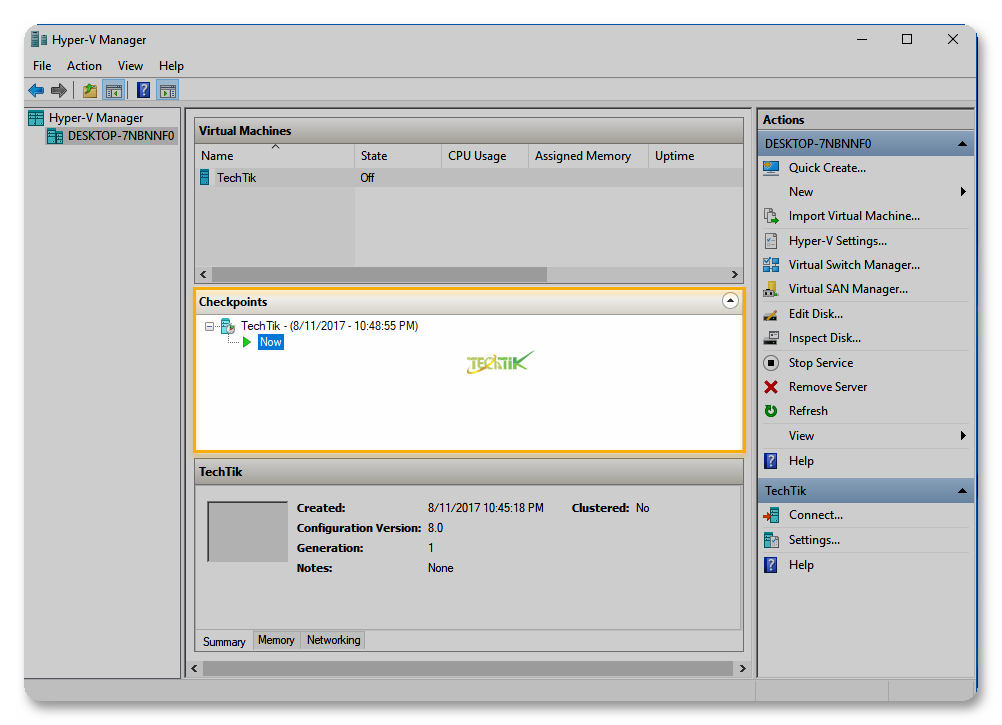Click the green Refresh action icon
This screenshot has width=1002, height=725.
(771, 411)
